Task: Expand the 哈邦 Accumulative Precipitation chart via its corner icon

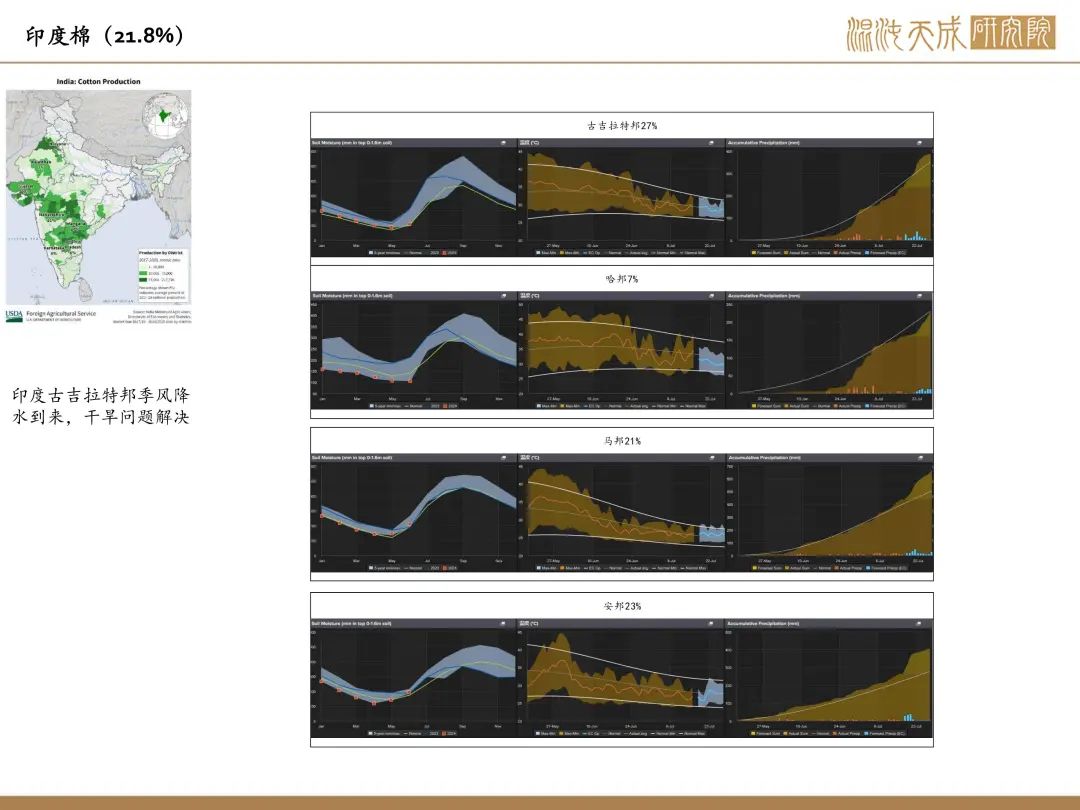Action: 920,295
